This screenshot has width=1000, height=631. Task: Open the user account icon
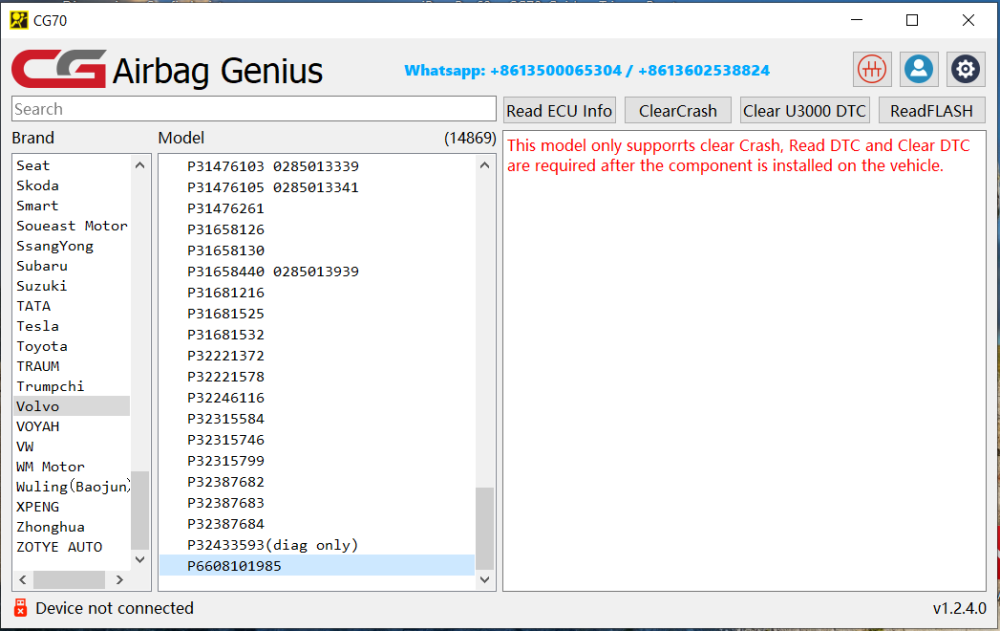tap(919, 69)
